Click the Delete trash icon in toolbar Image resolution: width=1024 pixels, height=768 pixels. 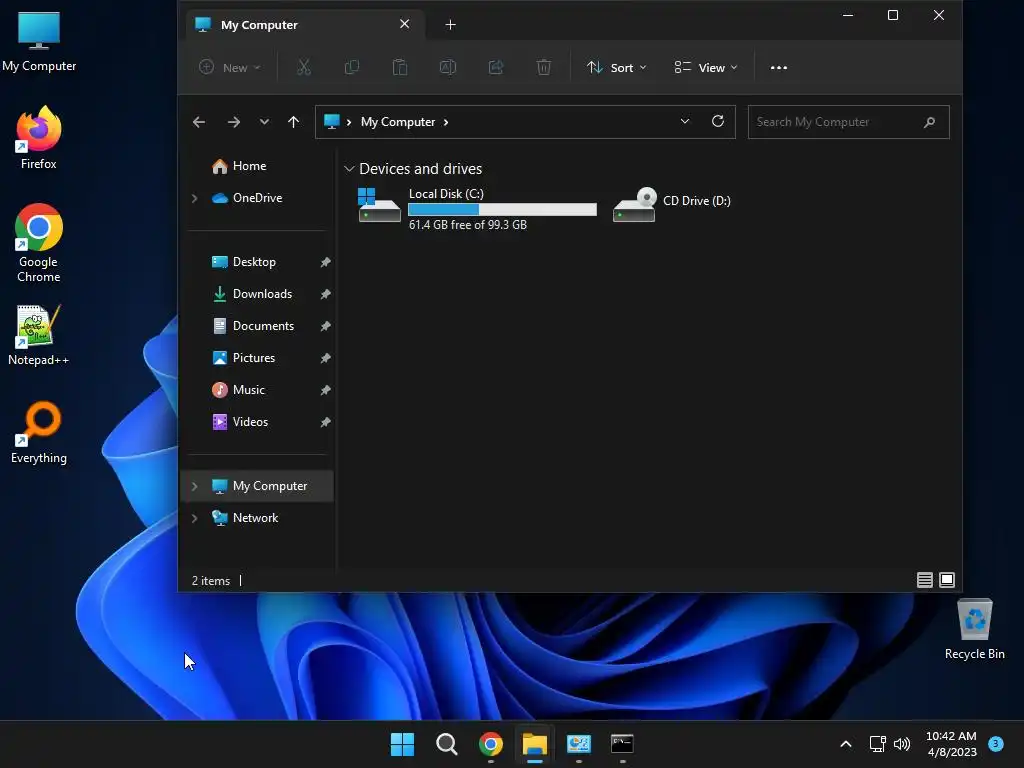(x=543, y=67)
